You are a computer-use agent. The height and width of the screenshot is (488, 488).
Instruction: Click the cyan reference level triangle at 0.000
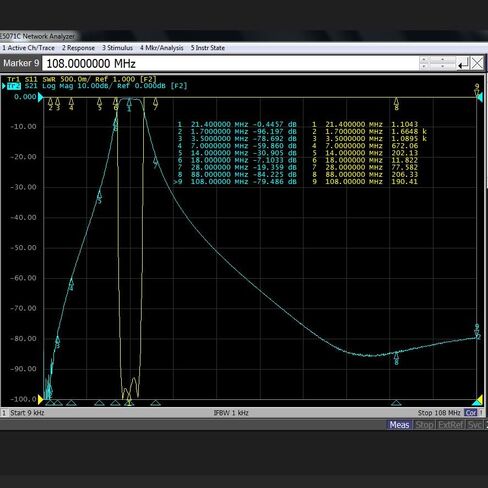[x=40, y=97]
